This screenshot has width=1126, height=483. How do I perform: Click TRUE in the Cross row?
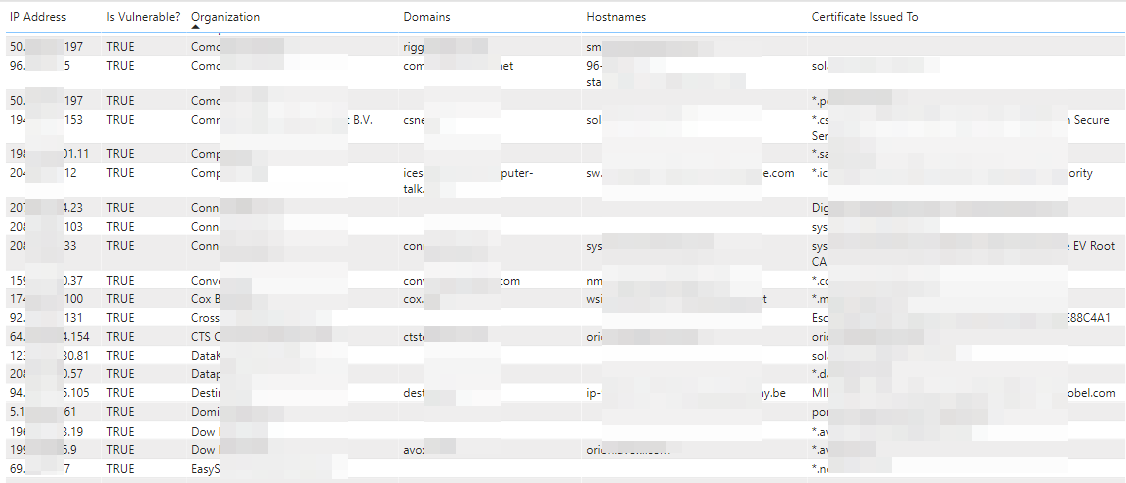(x=121, y=317)
